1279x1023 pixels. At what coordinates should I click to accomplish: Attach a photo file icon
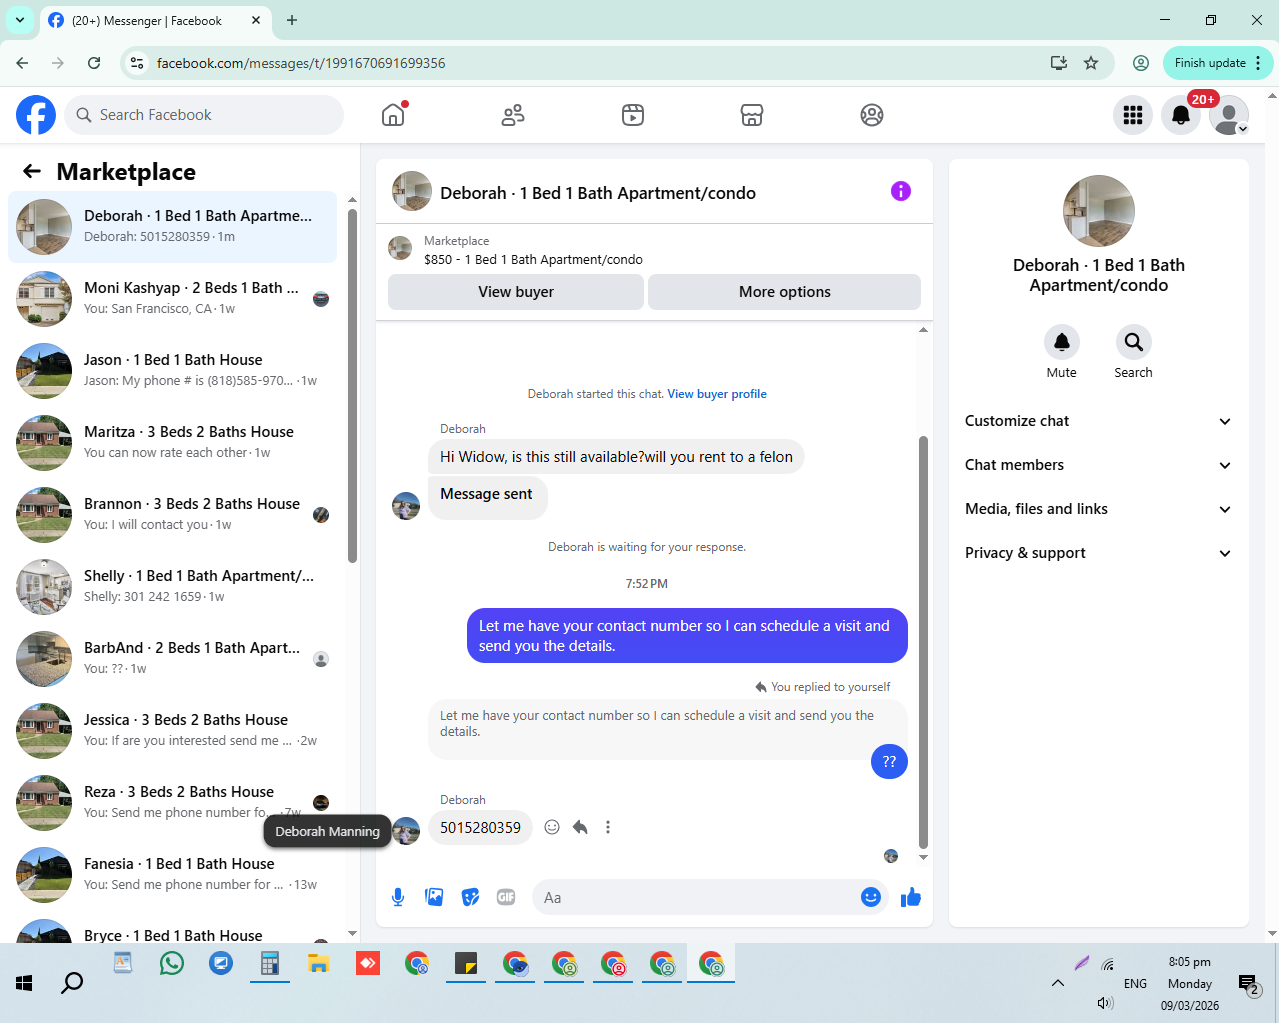point(434,897)
